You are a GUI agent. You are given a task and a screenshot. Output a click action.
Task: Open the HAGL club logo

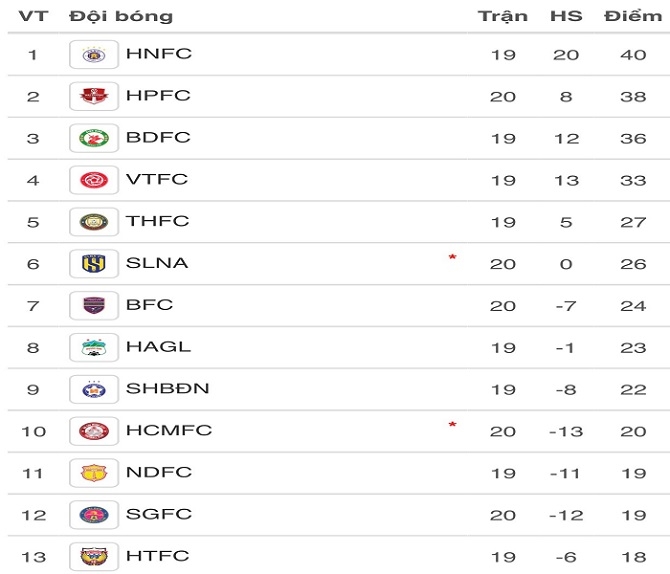click(x=94, y=347)
